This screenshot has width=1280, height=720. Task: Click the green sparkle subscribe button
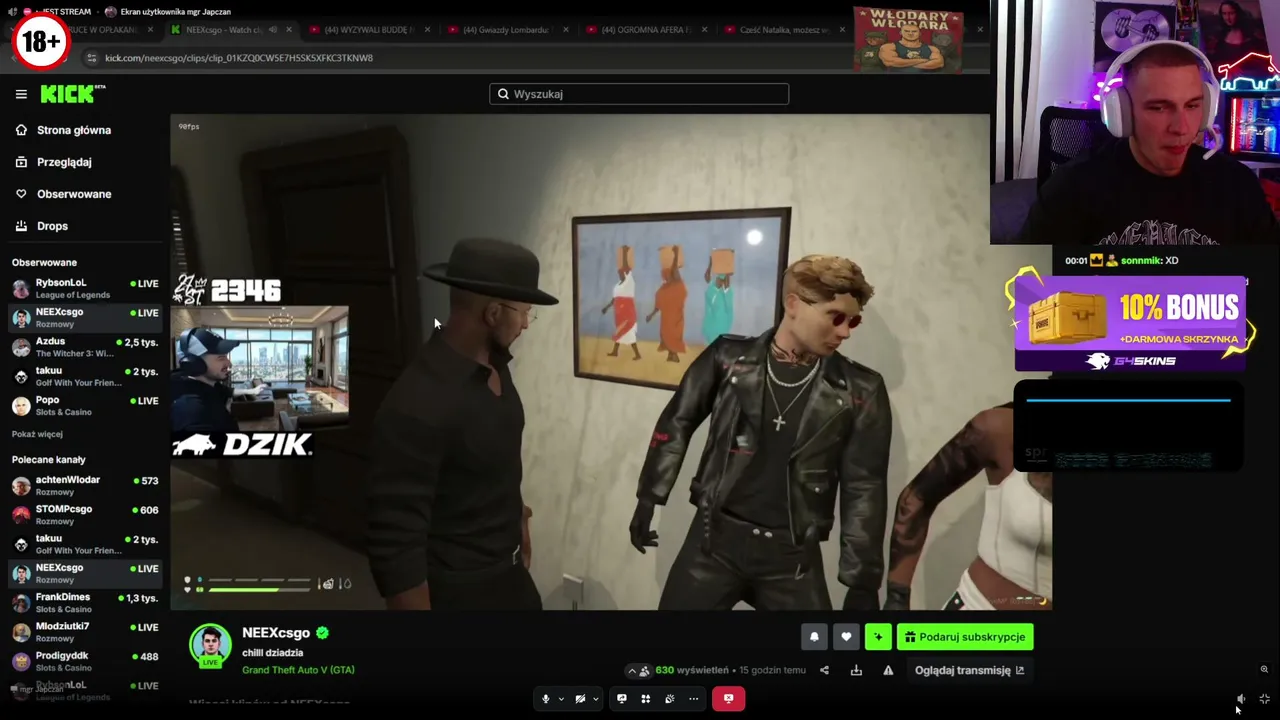[878, 637]
